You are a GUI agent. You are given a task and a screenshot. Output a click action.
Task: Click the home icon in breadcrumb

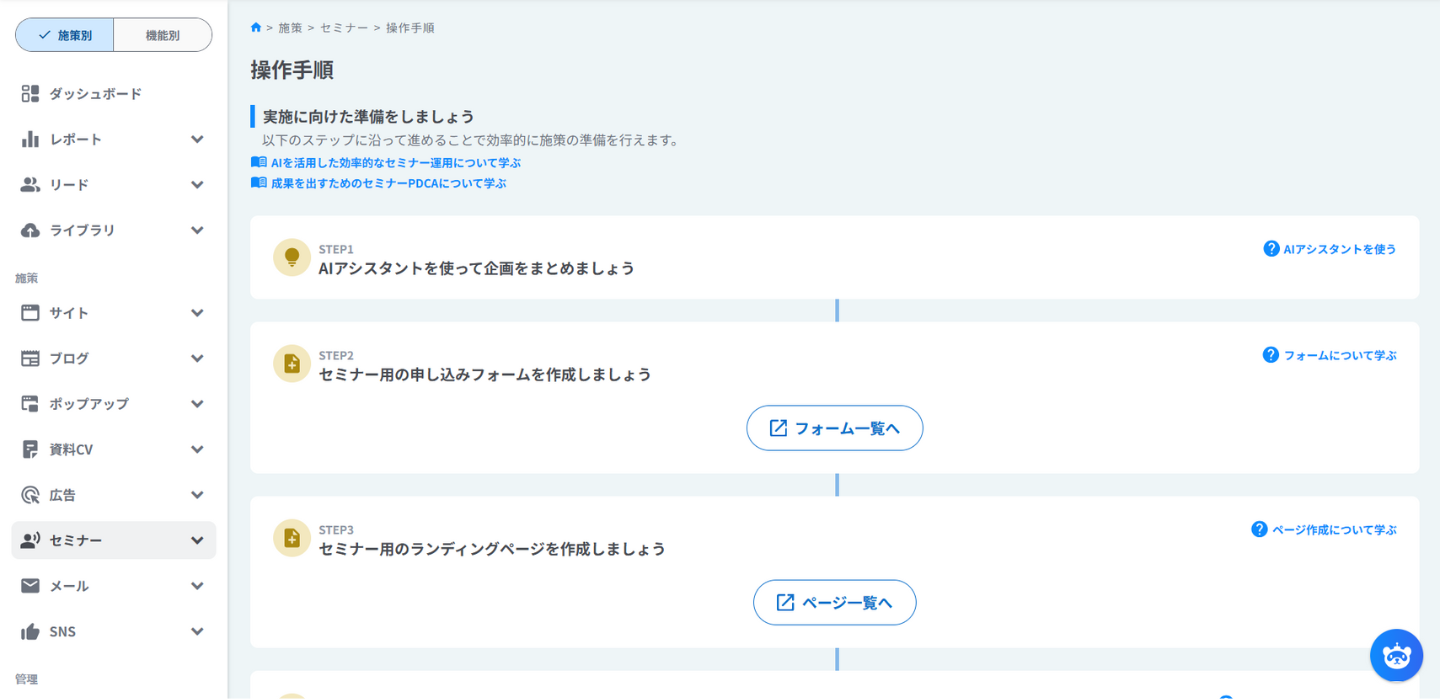(256, 27)
